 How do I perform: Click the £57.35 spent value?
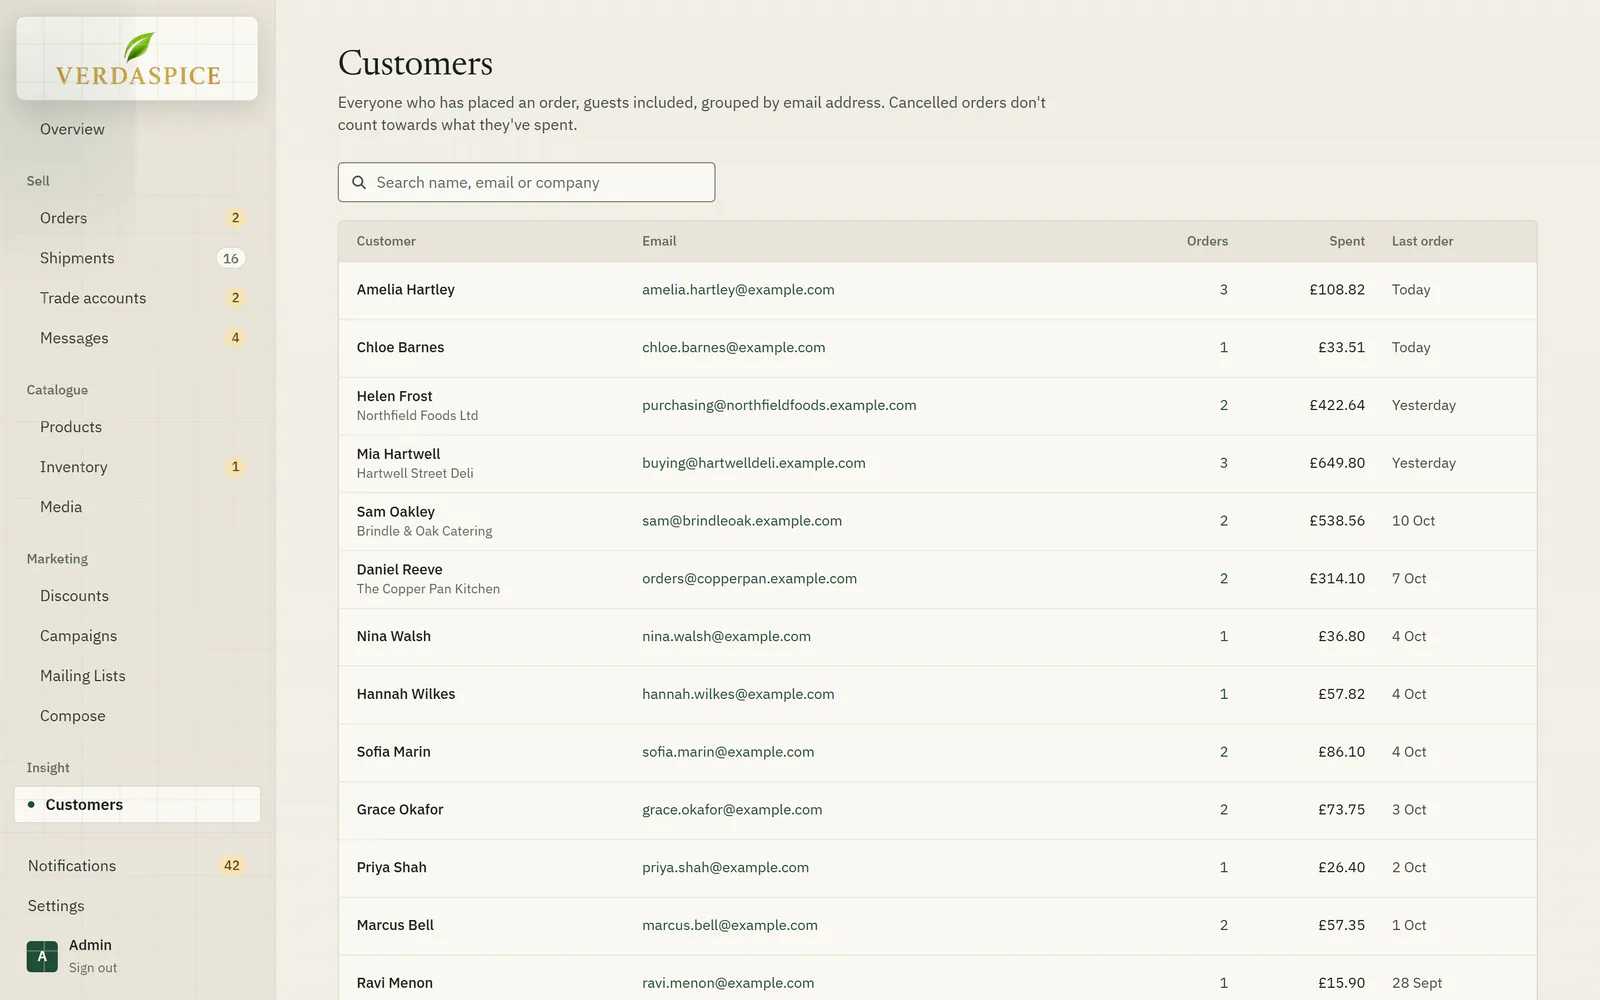click(x=1341, y=925)
